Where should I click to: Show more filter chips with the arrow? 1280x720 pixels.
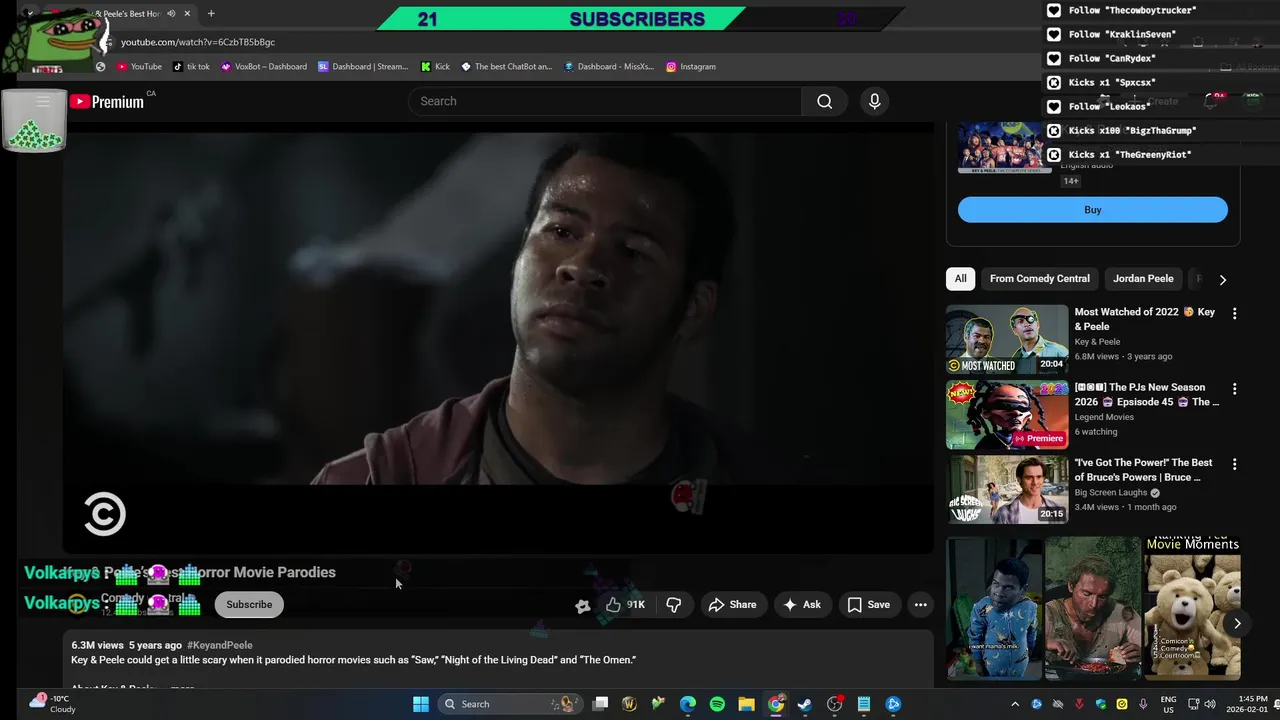pos(1222,280)
